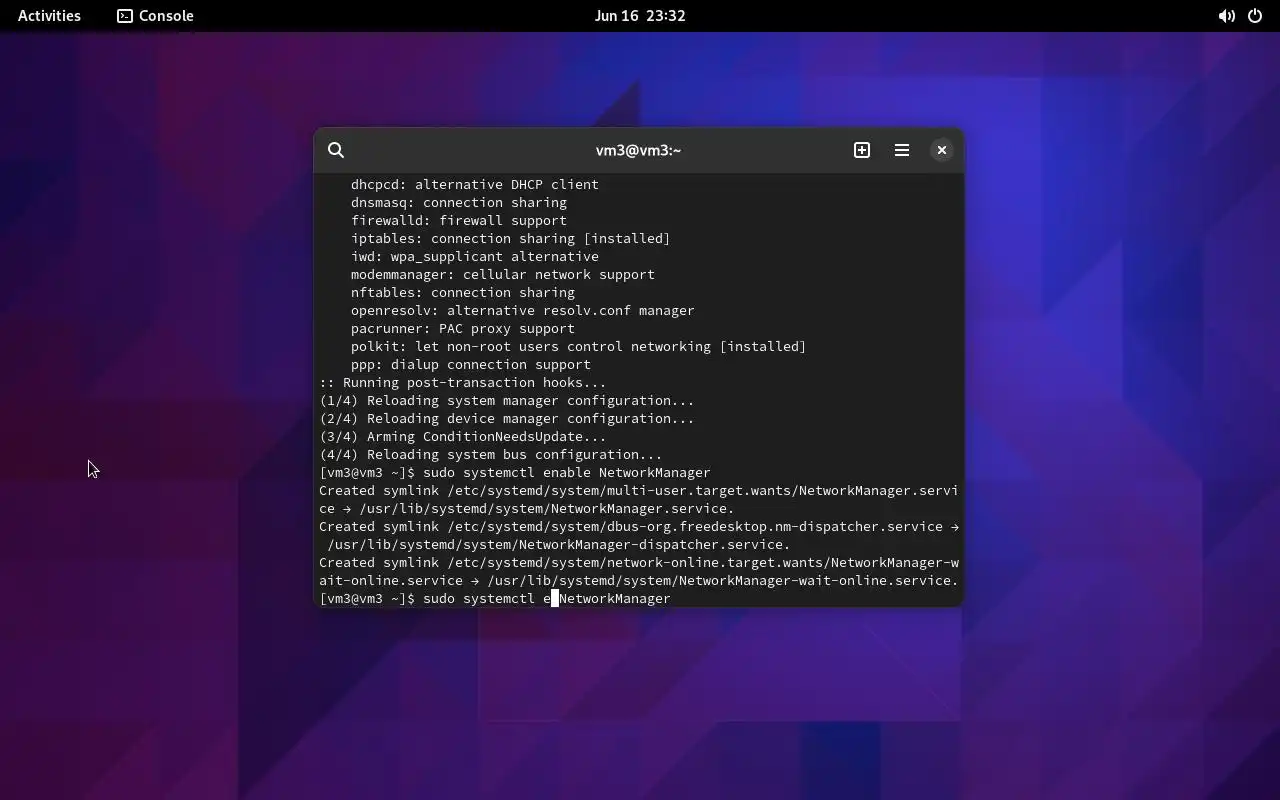Click the dbus-org.freedesktop.nm-dispatcher.service symlink line
This screenshot has width=1280, height=800.
[638, 526]
